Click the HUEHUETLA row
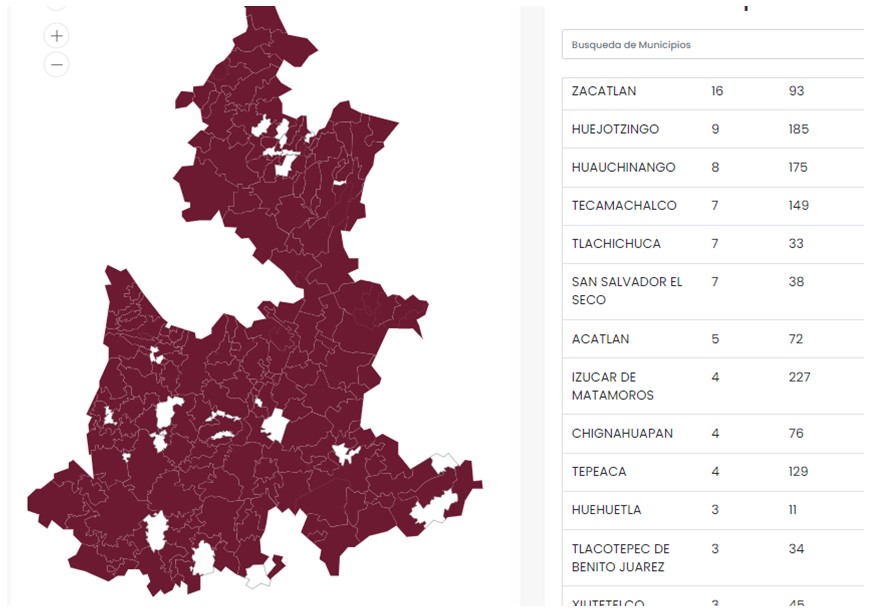The height and width of the screenshot is (613, 870). (x=606, y=509)
